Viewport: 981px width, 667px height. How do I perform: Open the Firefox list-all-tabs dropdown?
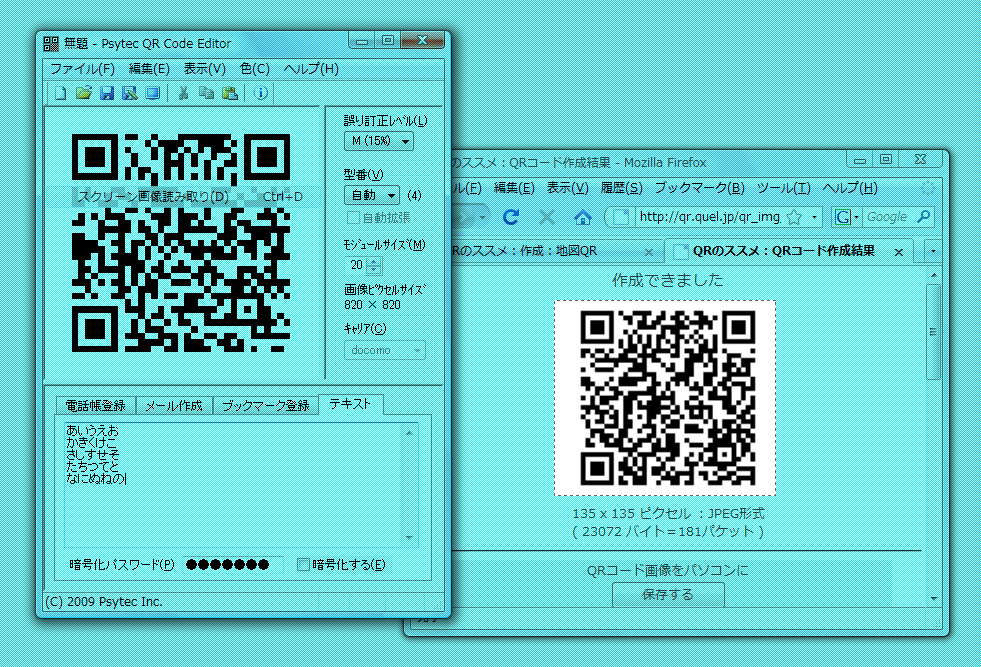coord(933,252)
